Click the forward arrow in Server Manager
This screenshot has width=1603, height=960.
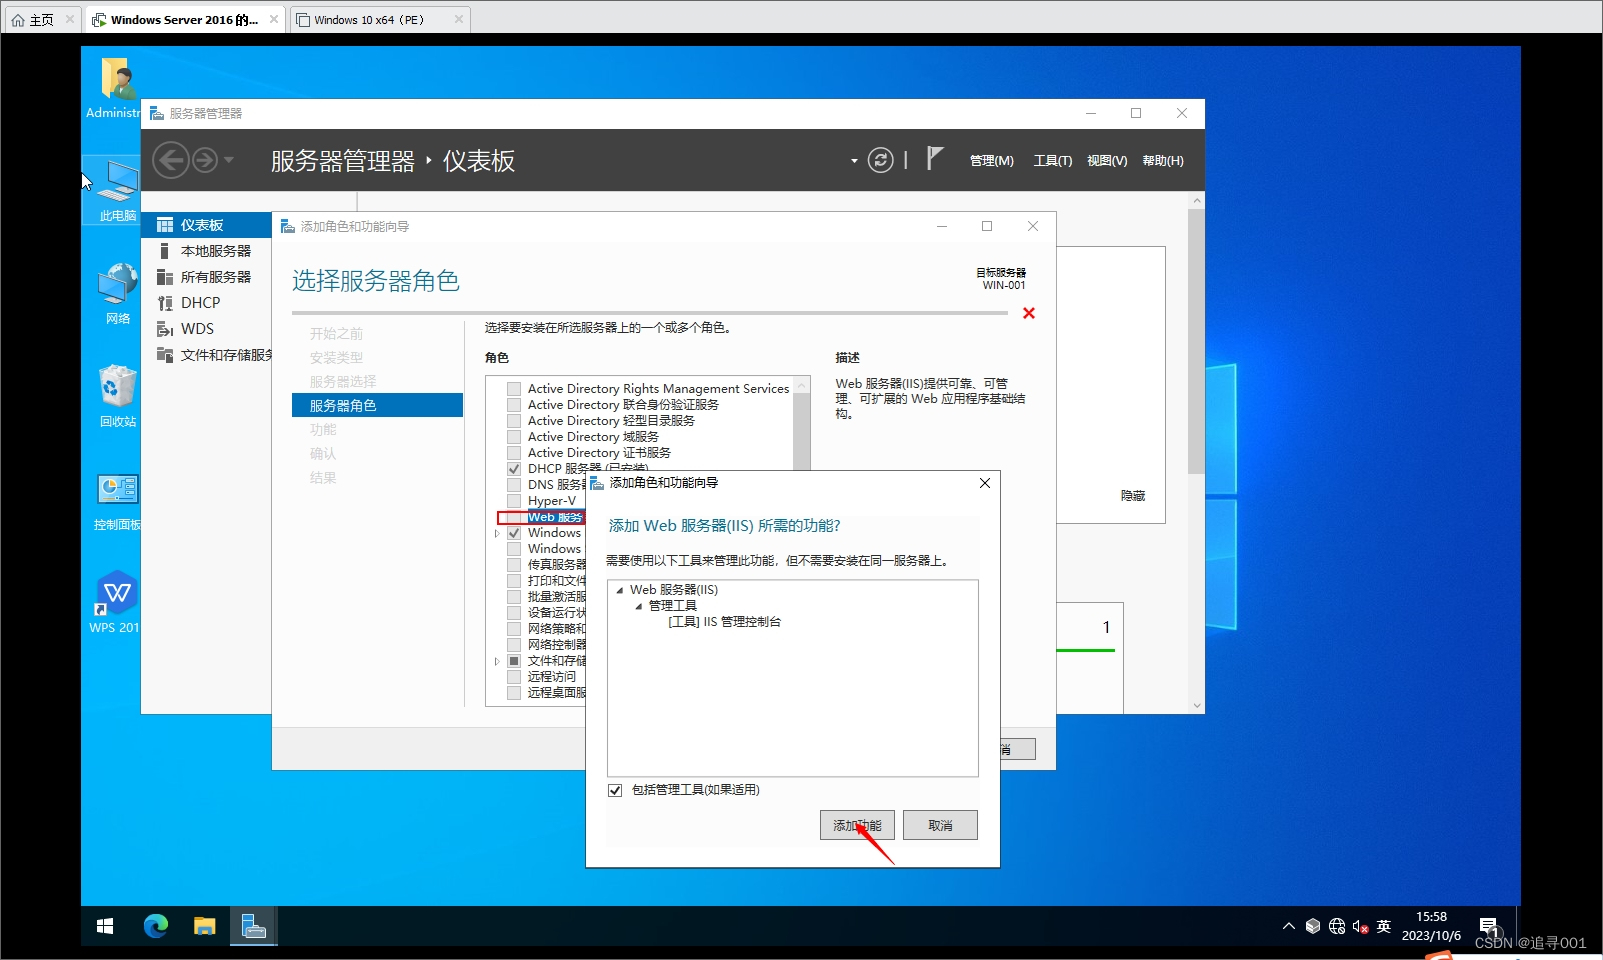tap(205, 160)
